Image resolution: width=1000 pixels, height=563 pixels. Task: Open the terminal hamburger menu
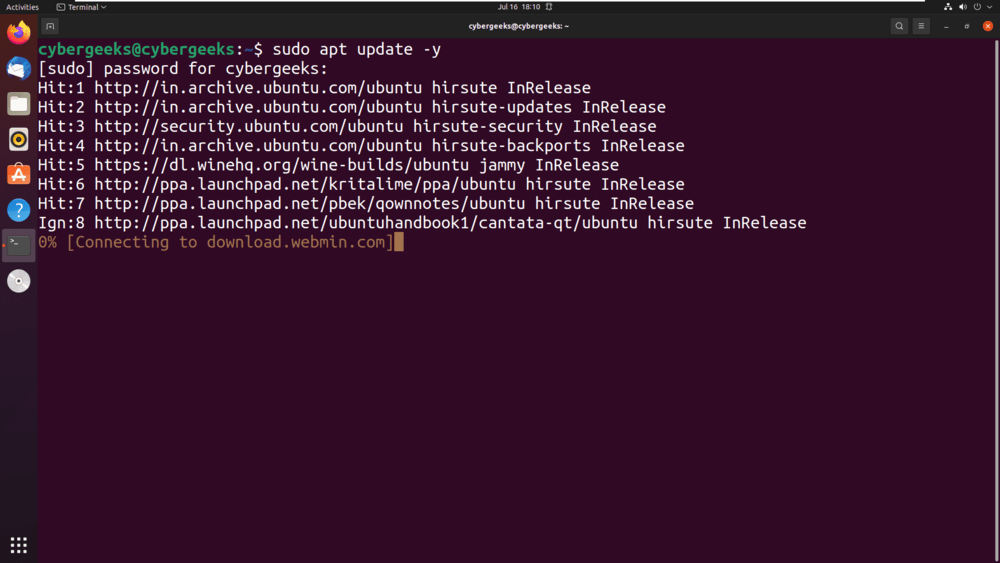coord(921,26)
